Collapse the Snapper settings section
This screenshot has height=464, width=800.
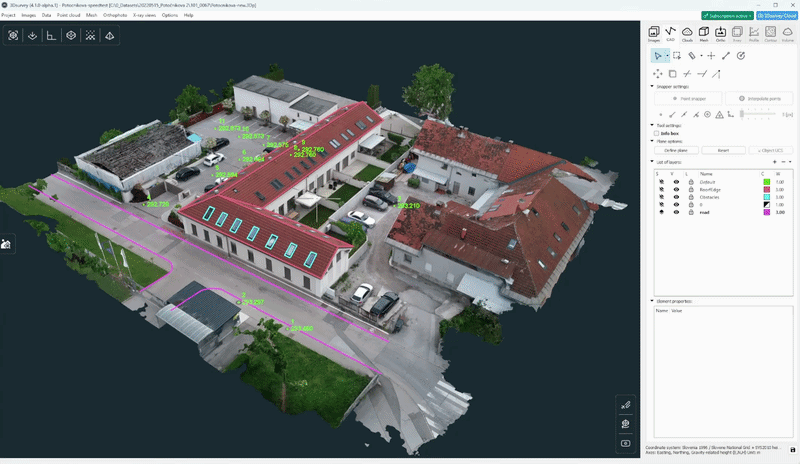coord(652,86)
